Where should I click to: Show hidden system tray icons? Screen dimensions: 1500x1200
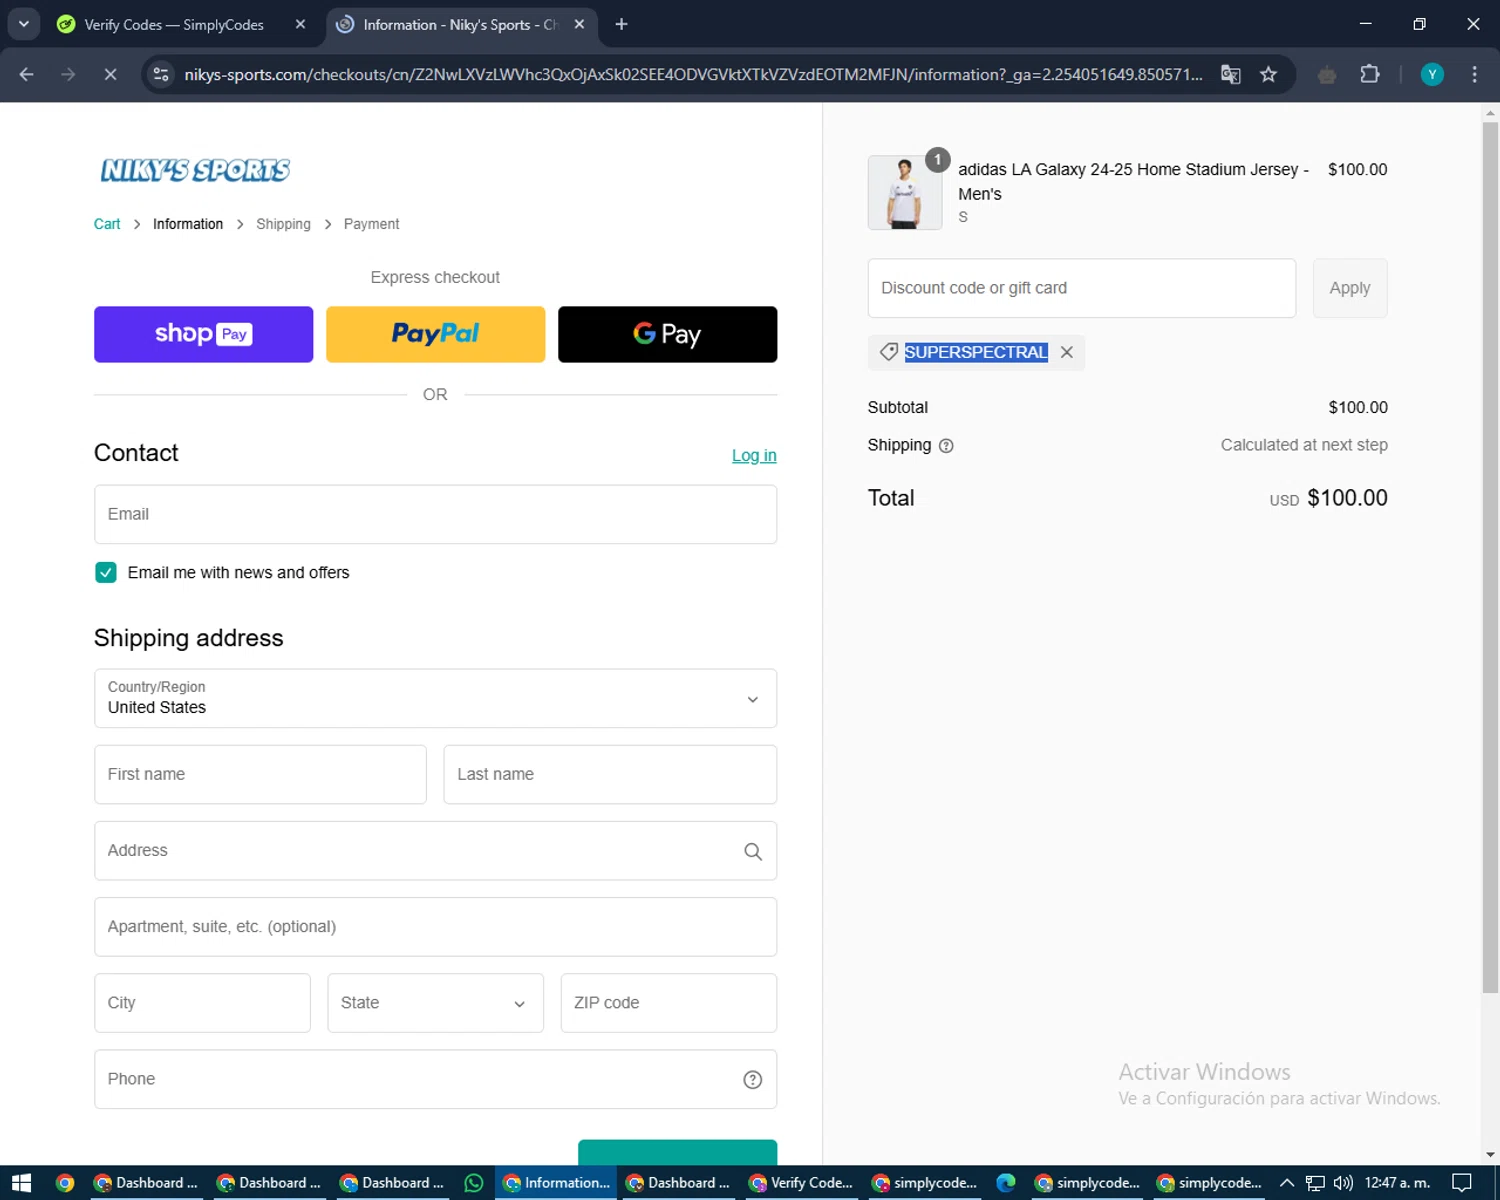(1287, 1183)
